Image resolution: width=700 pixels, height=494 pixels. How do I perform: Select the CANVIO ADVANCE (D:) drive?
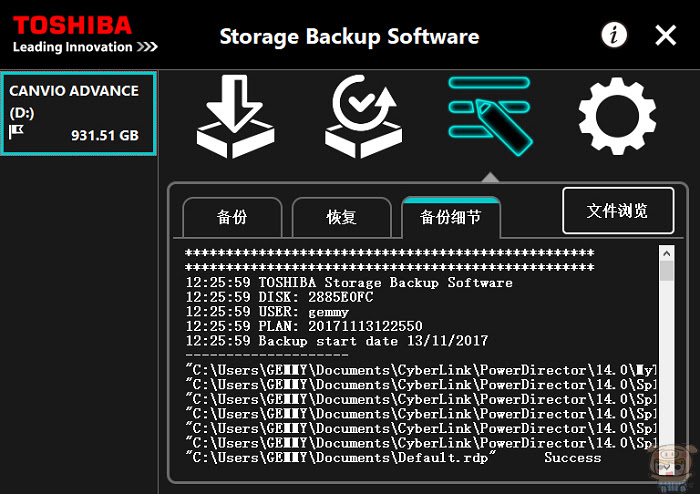pyautogui.click(x=79, y=113)
